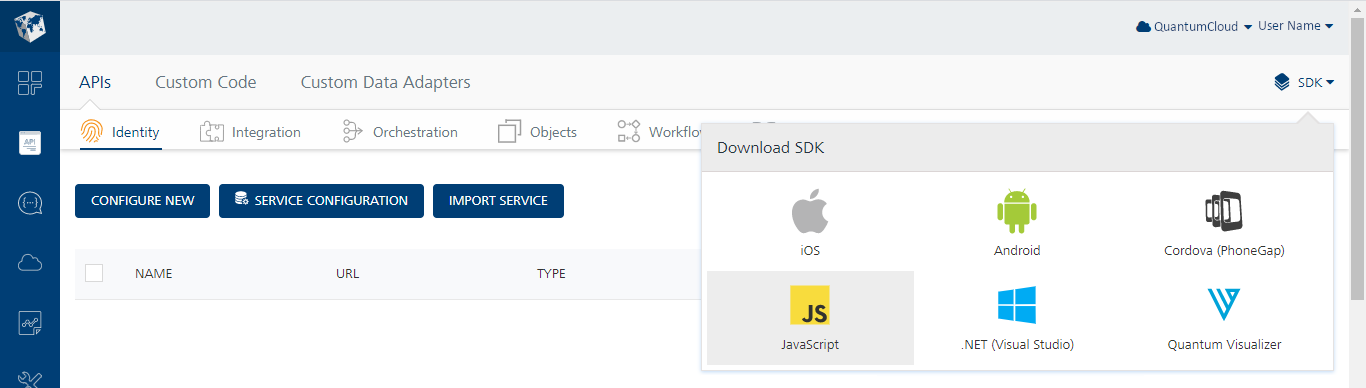Click the Identity fingerprint icon
The width and height of the screenshot is (1366, 388).
[x=92, y=131]
